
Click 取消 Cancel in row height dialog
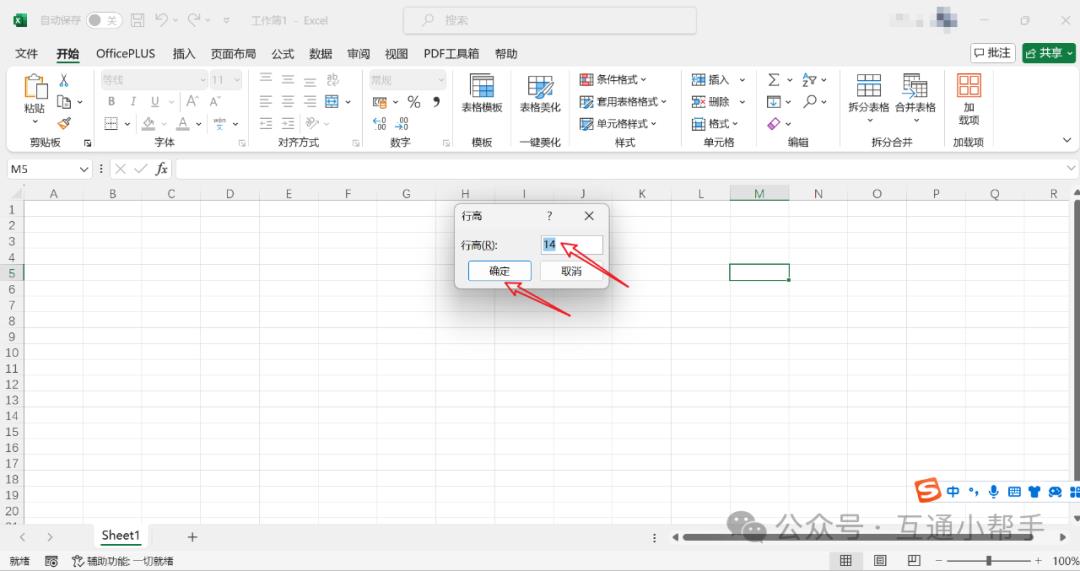tap(571, 271)
